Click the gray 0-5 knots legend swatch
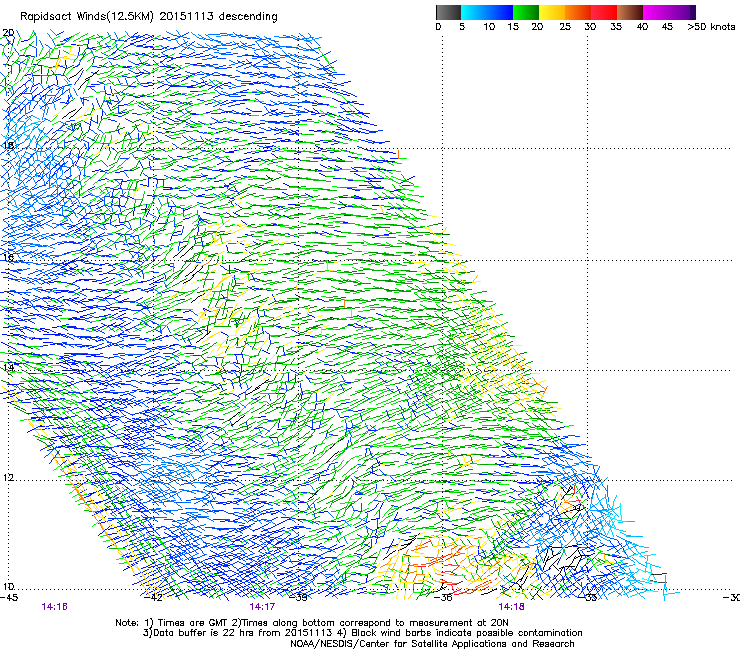 (x=448, y=12)
